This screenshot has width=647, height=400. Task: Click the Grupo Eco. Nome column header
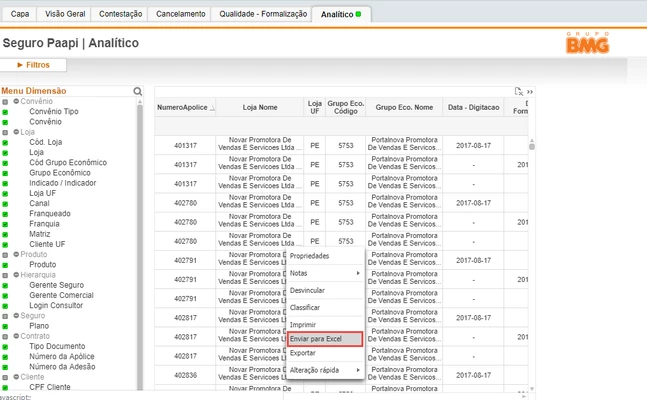[x=404, y=107]
